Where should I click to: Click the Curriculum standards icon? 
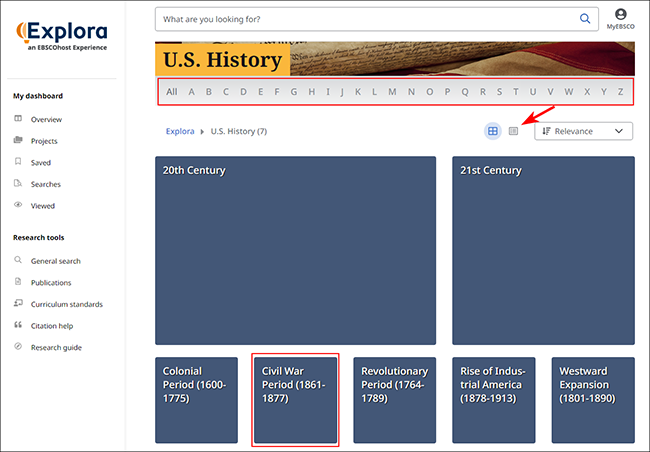point(18,303)
